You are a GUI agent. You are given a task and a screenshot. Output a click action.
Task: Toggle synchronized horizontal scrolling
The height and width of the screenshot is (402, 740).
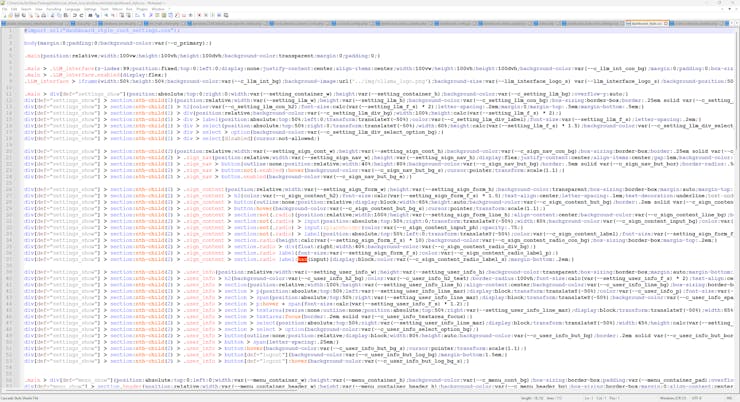pyautogui.click(x=128, y=15)
